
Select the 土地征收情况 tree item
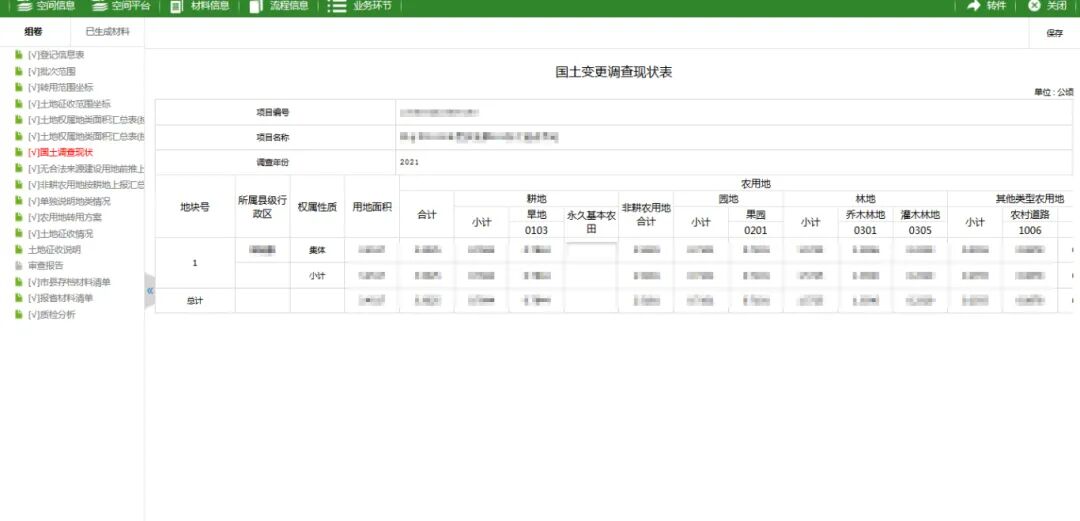(61, 234)
